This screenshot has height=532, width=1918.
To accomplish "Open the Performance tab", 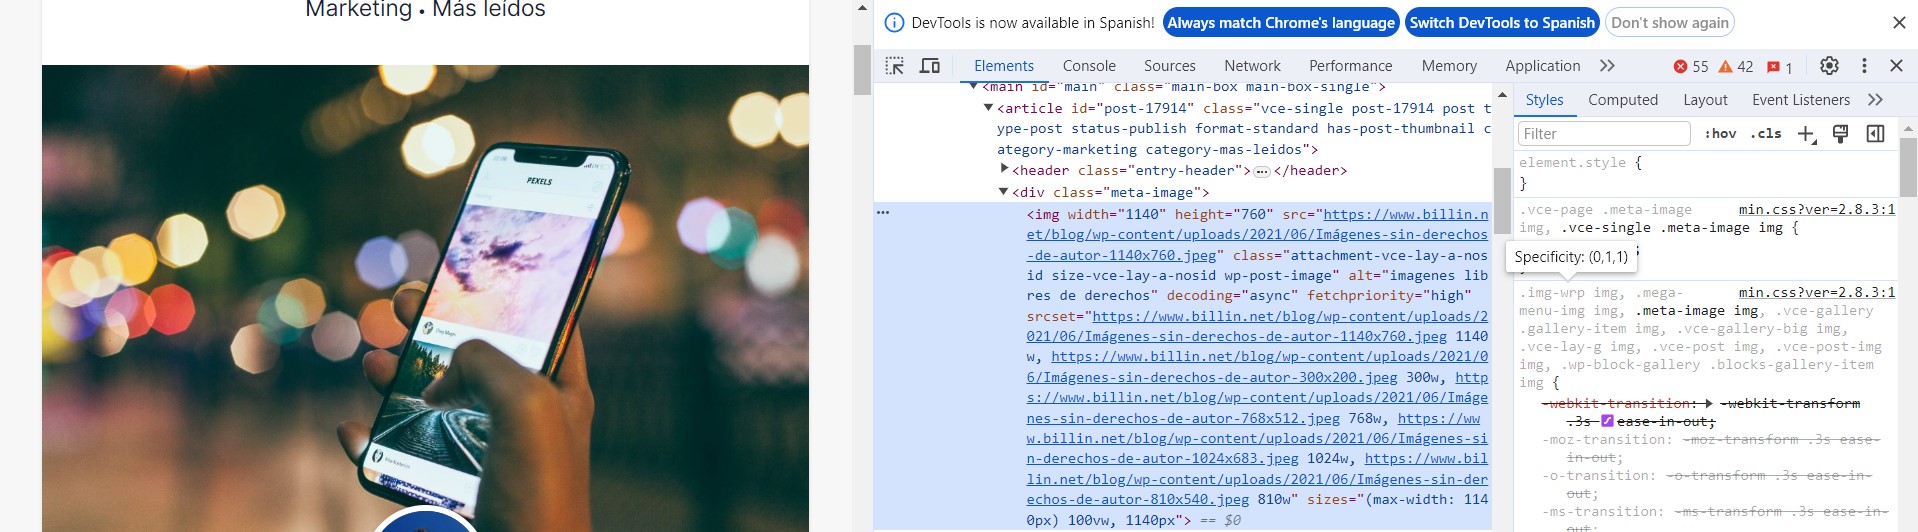I will tap(1350, 66).
